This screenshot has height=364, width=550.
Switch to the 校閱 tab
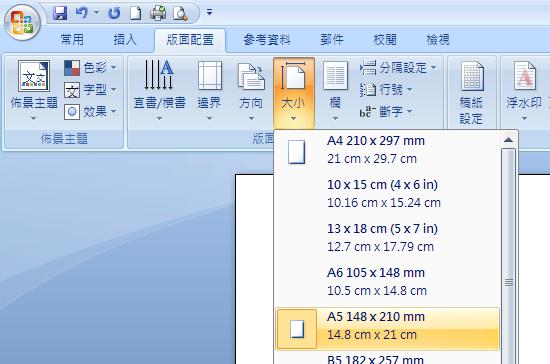pos(385,39)
